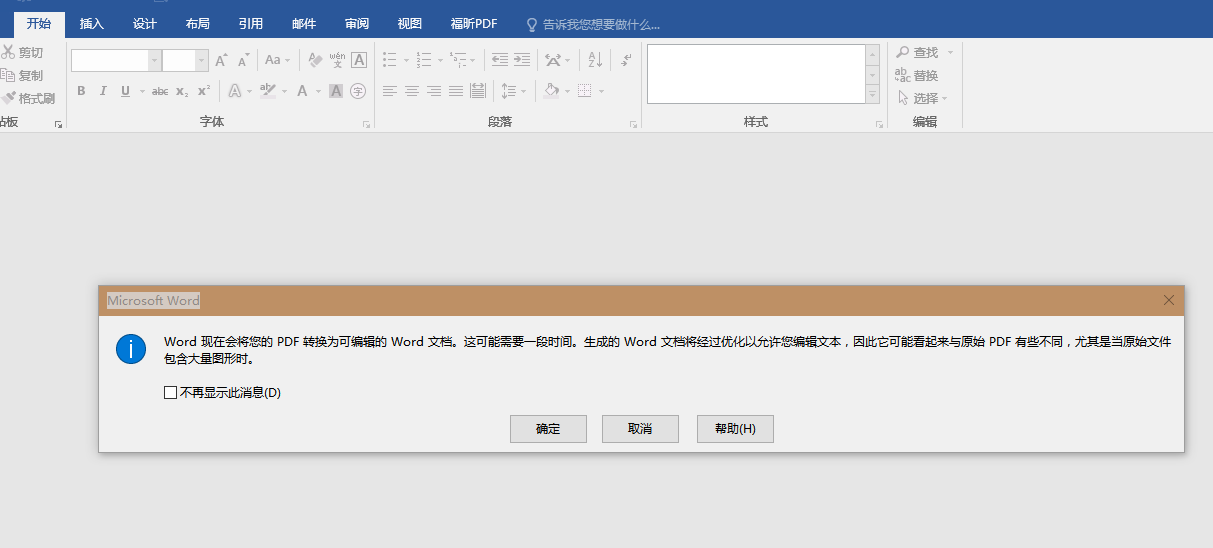Apply superscript formatting
Viewport: 1213px width, 548px height.
click(203, 91)
